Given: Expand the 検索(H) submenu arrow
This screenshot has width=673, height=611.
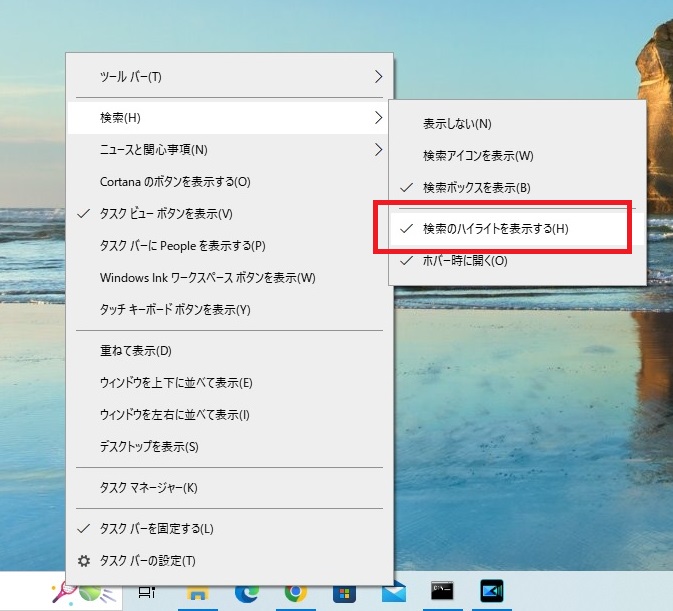Looking at the screenshot, I should pyautogui.click(x=378, y=117).
